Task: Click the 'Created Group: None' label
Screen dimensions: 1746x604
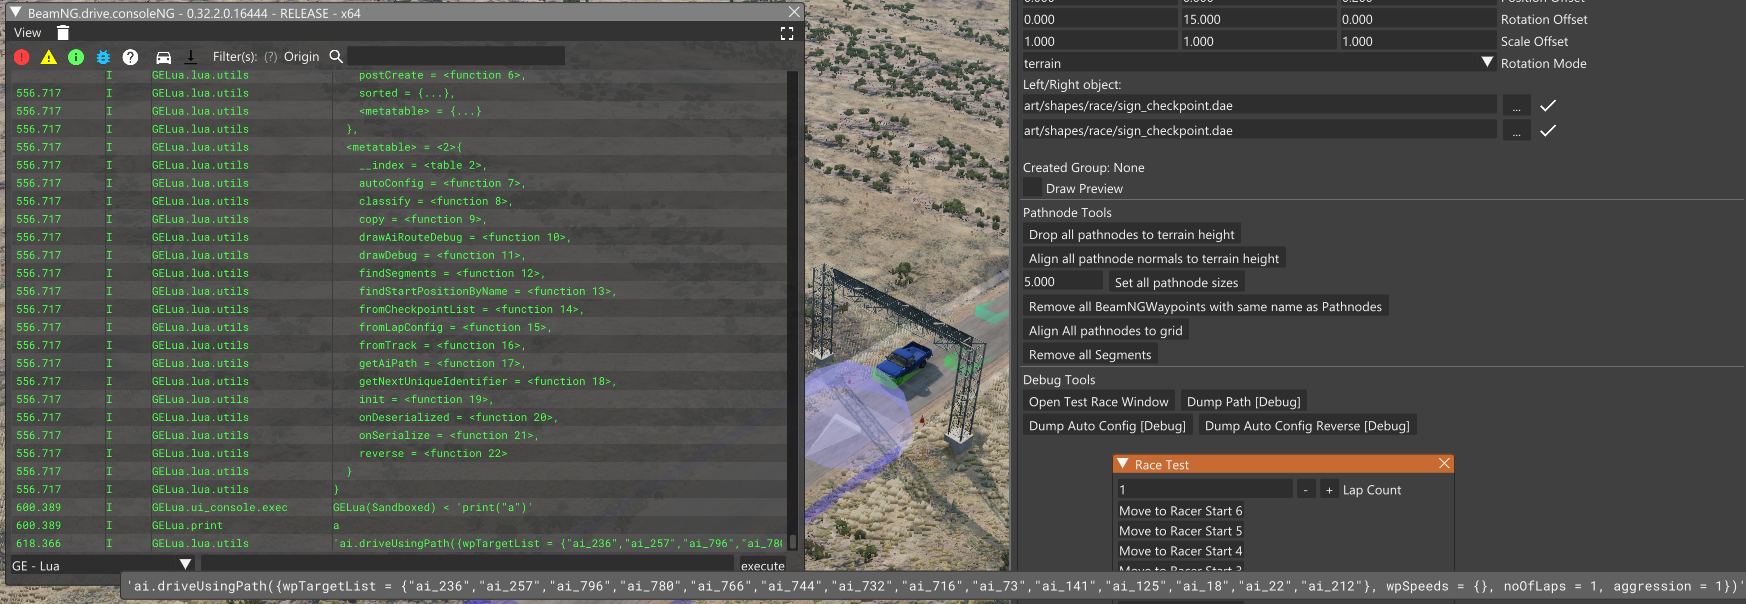Action: tap(1083, 167)
